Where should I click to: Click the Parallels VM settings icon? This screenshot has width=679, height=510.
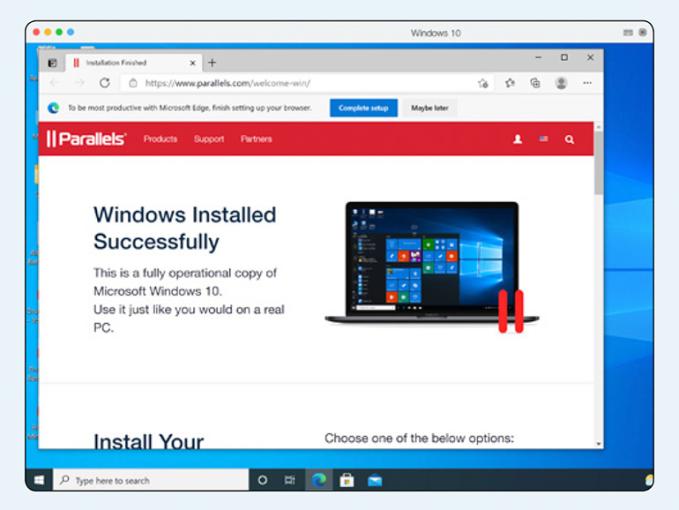(x=643, y=32)
